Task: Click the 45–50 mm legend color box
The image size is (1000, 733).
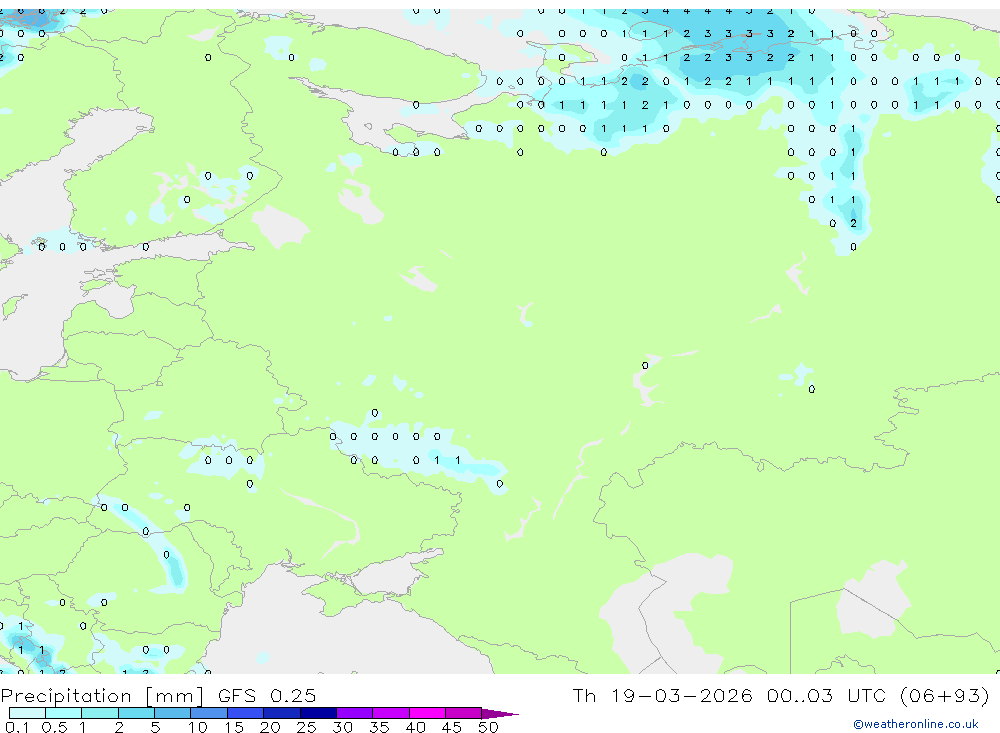Action: coord(464,713)
